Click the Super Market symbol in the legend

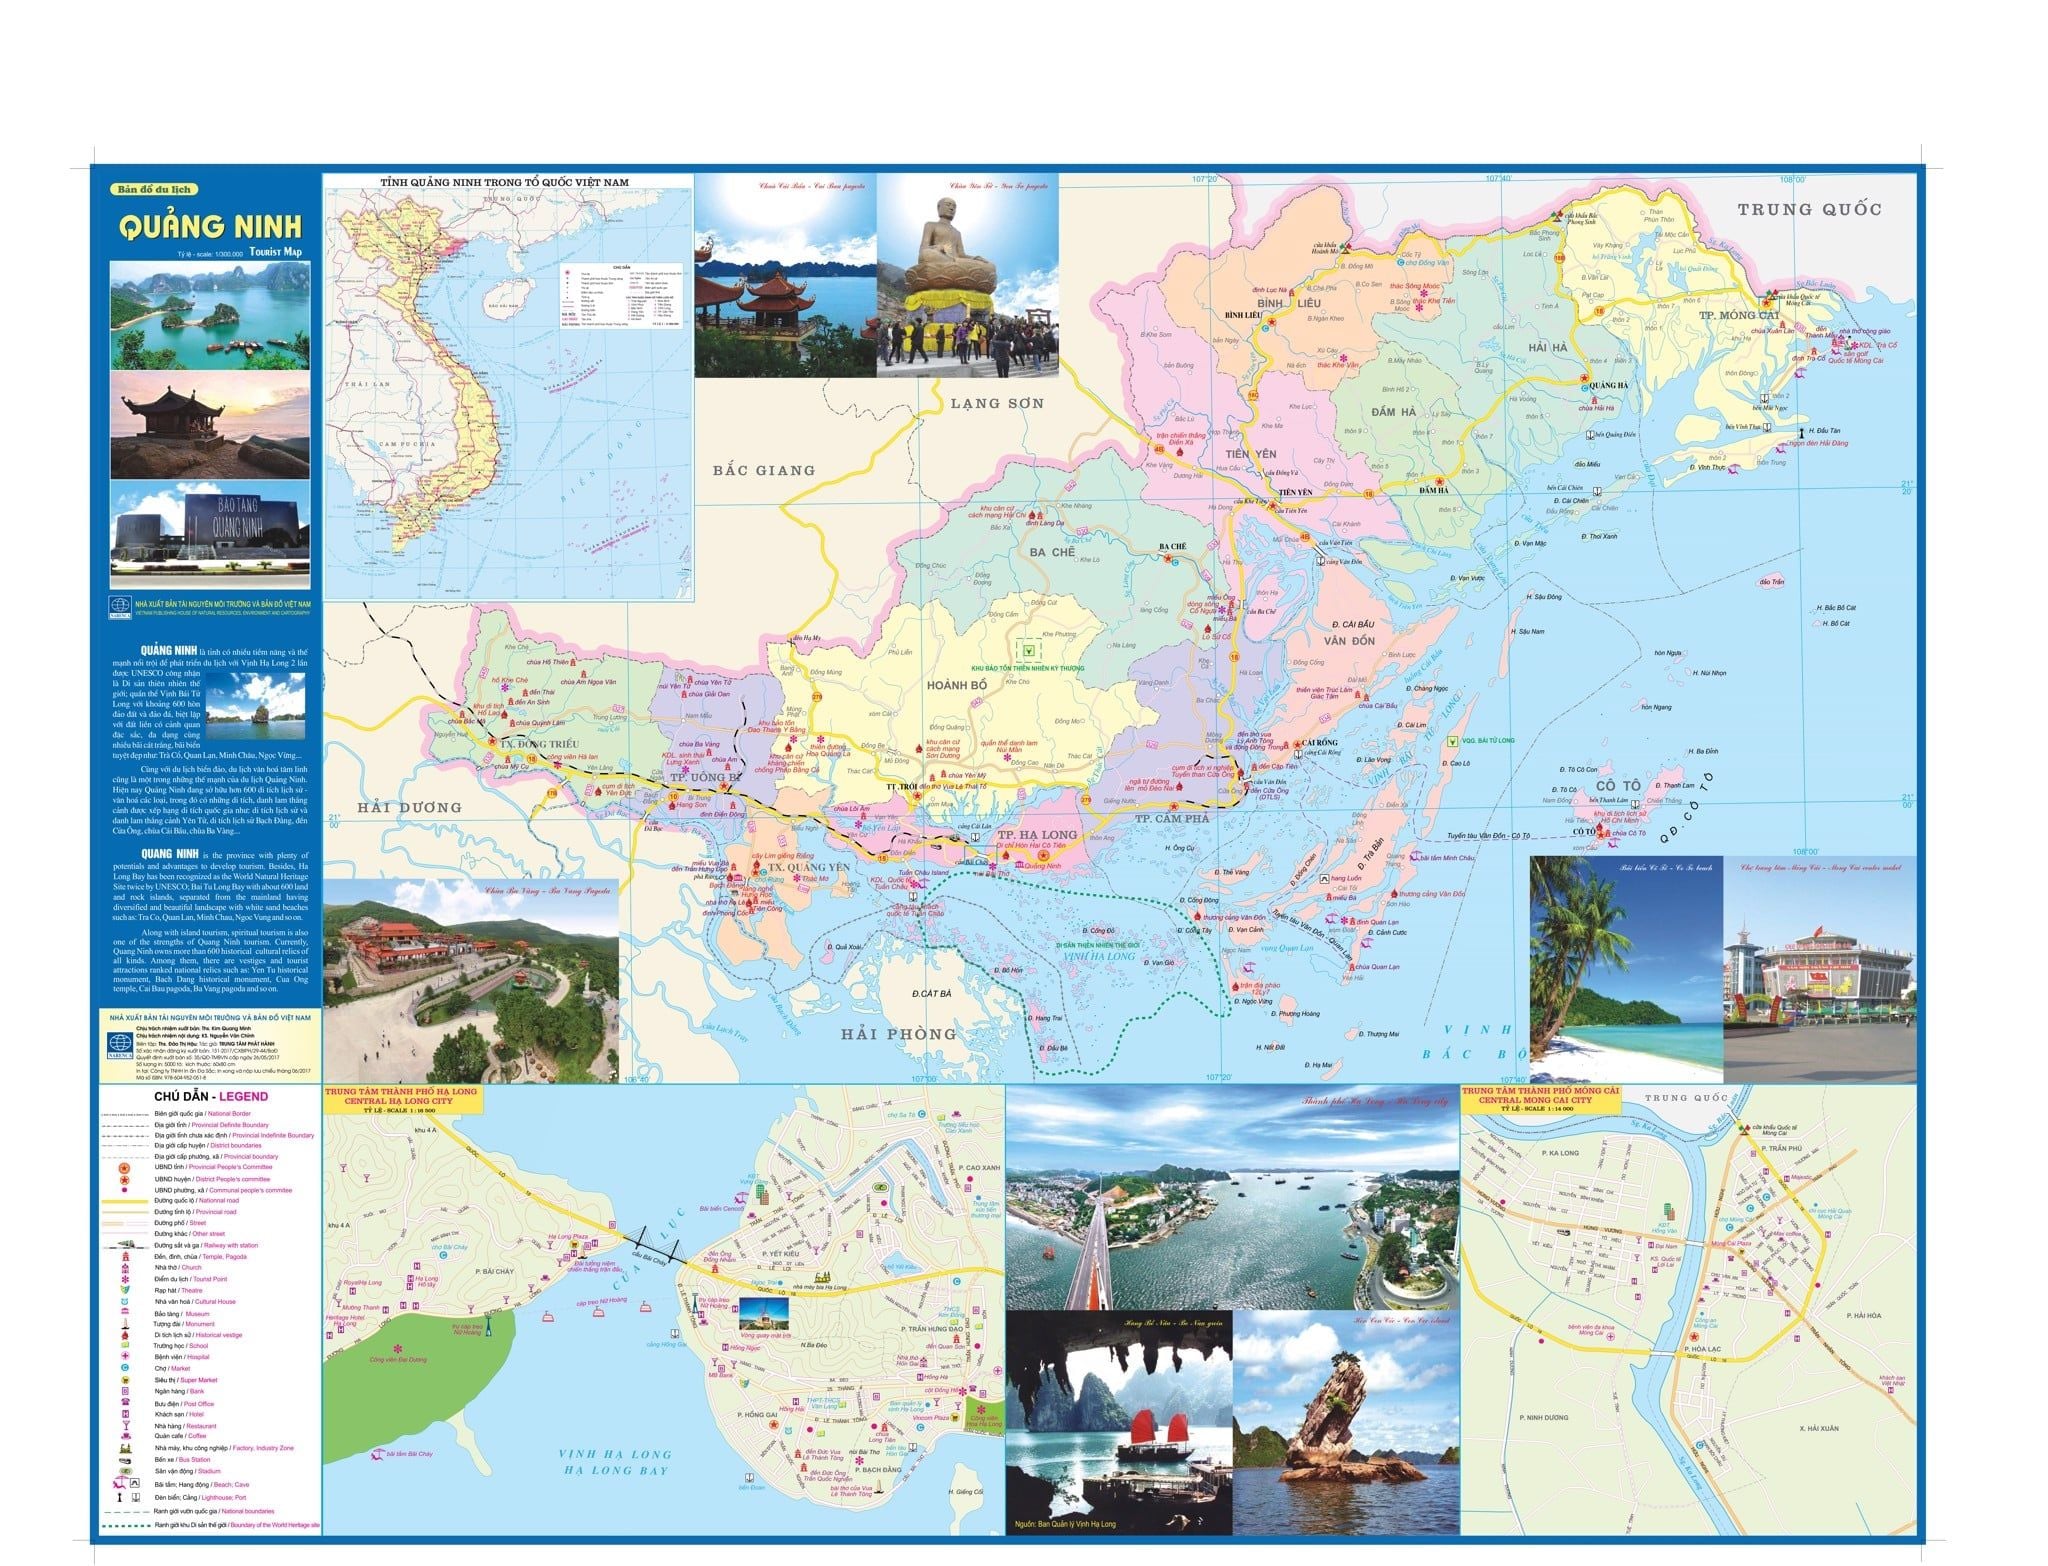[125, 1380]
